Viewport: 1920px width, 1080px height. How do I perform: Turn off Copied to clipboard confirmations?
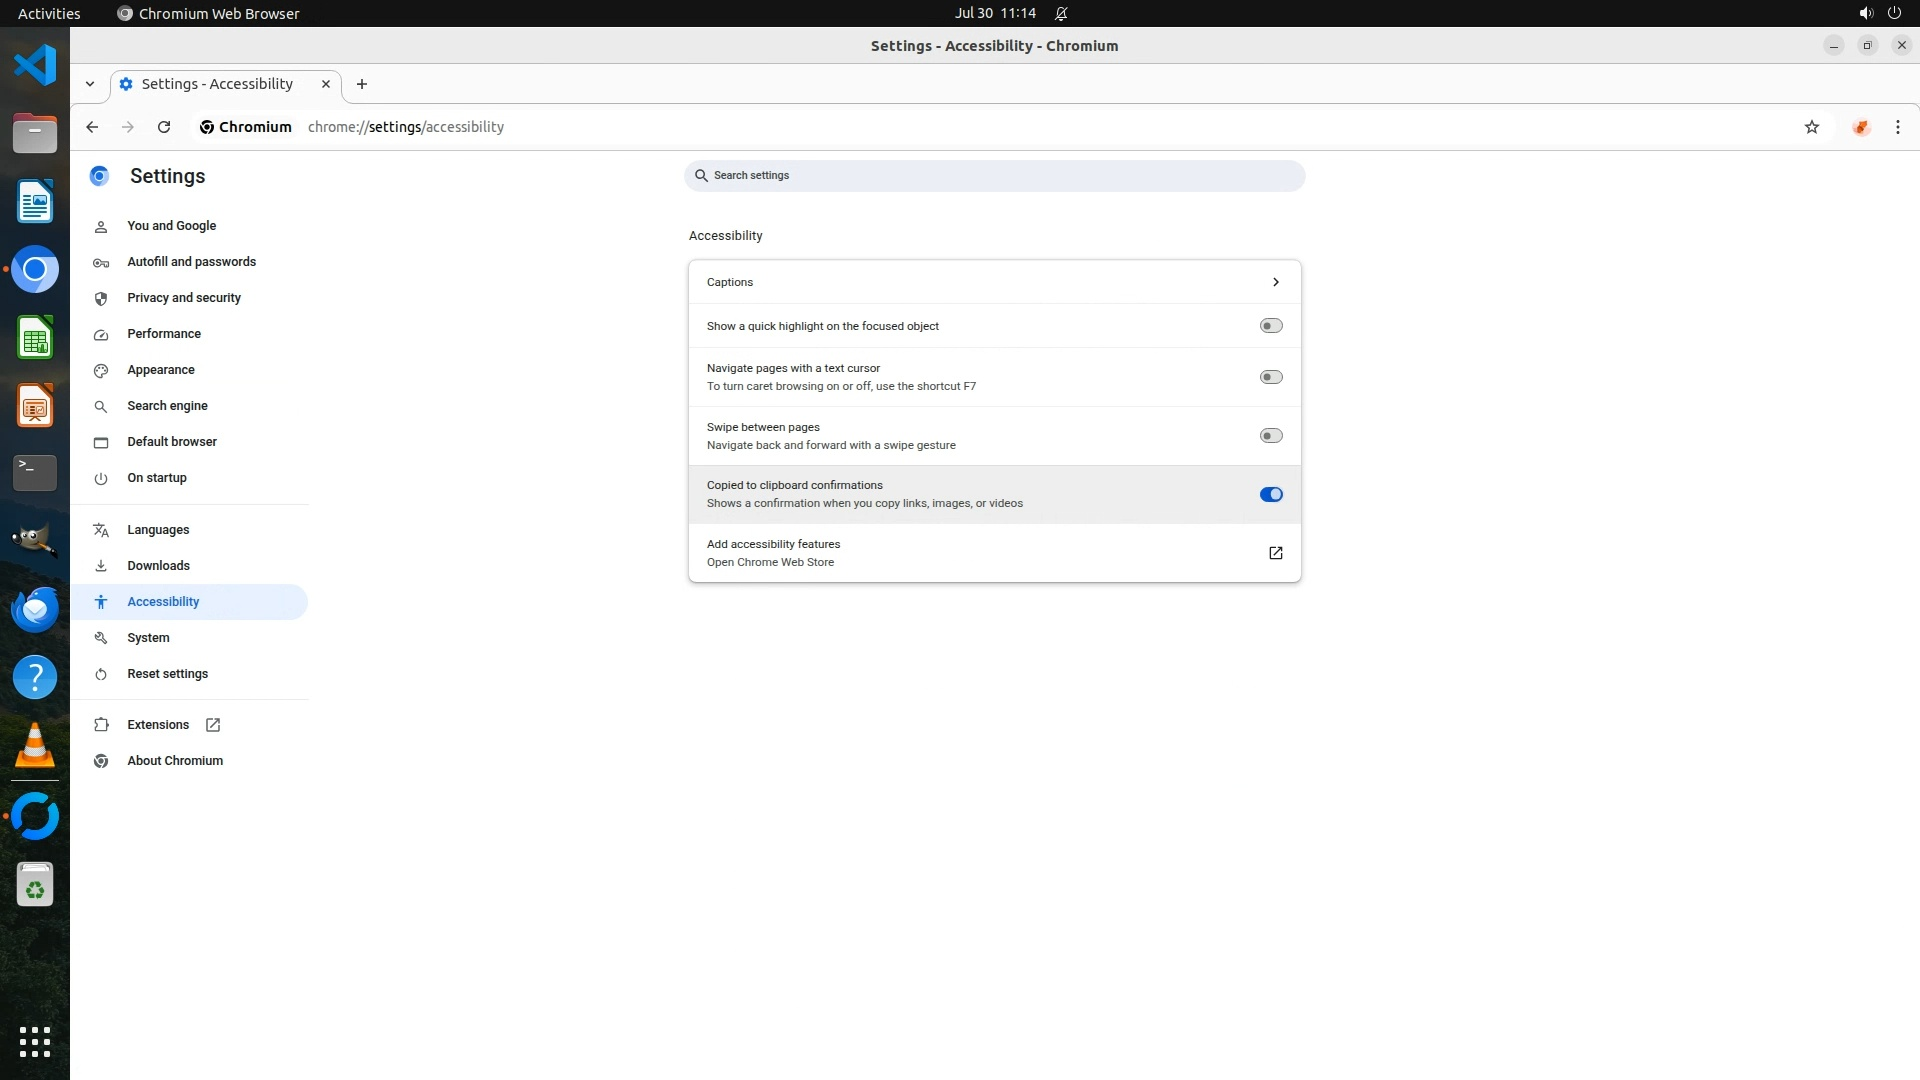tap(1270, 494)
